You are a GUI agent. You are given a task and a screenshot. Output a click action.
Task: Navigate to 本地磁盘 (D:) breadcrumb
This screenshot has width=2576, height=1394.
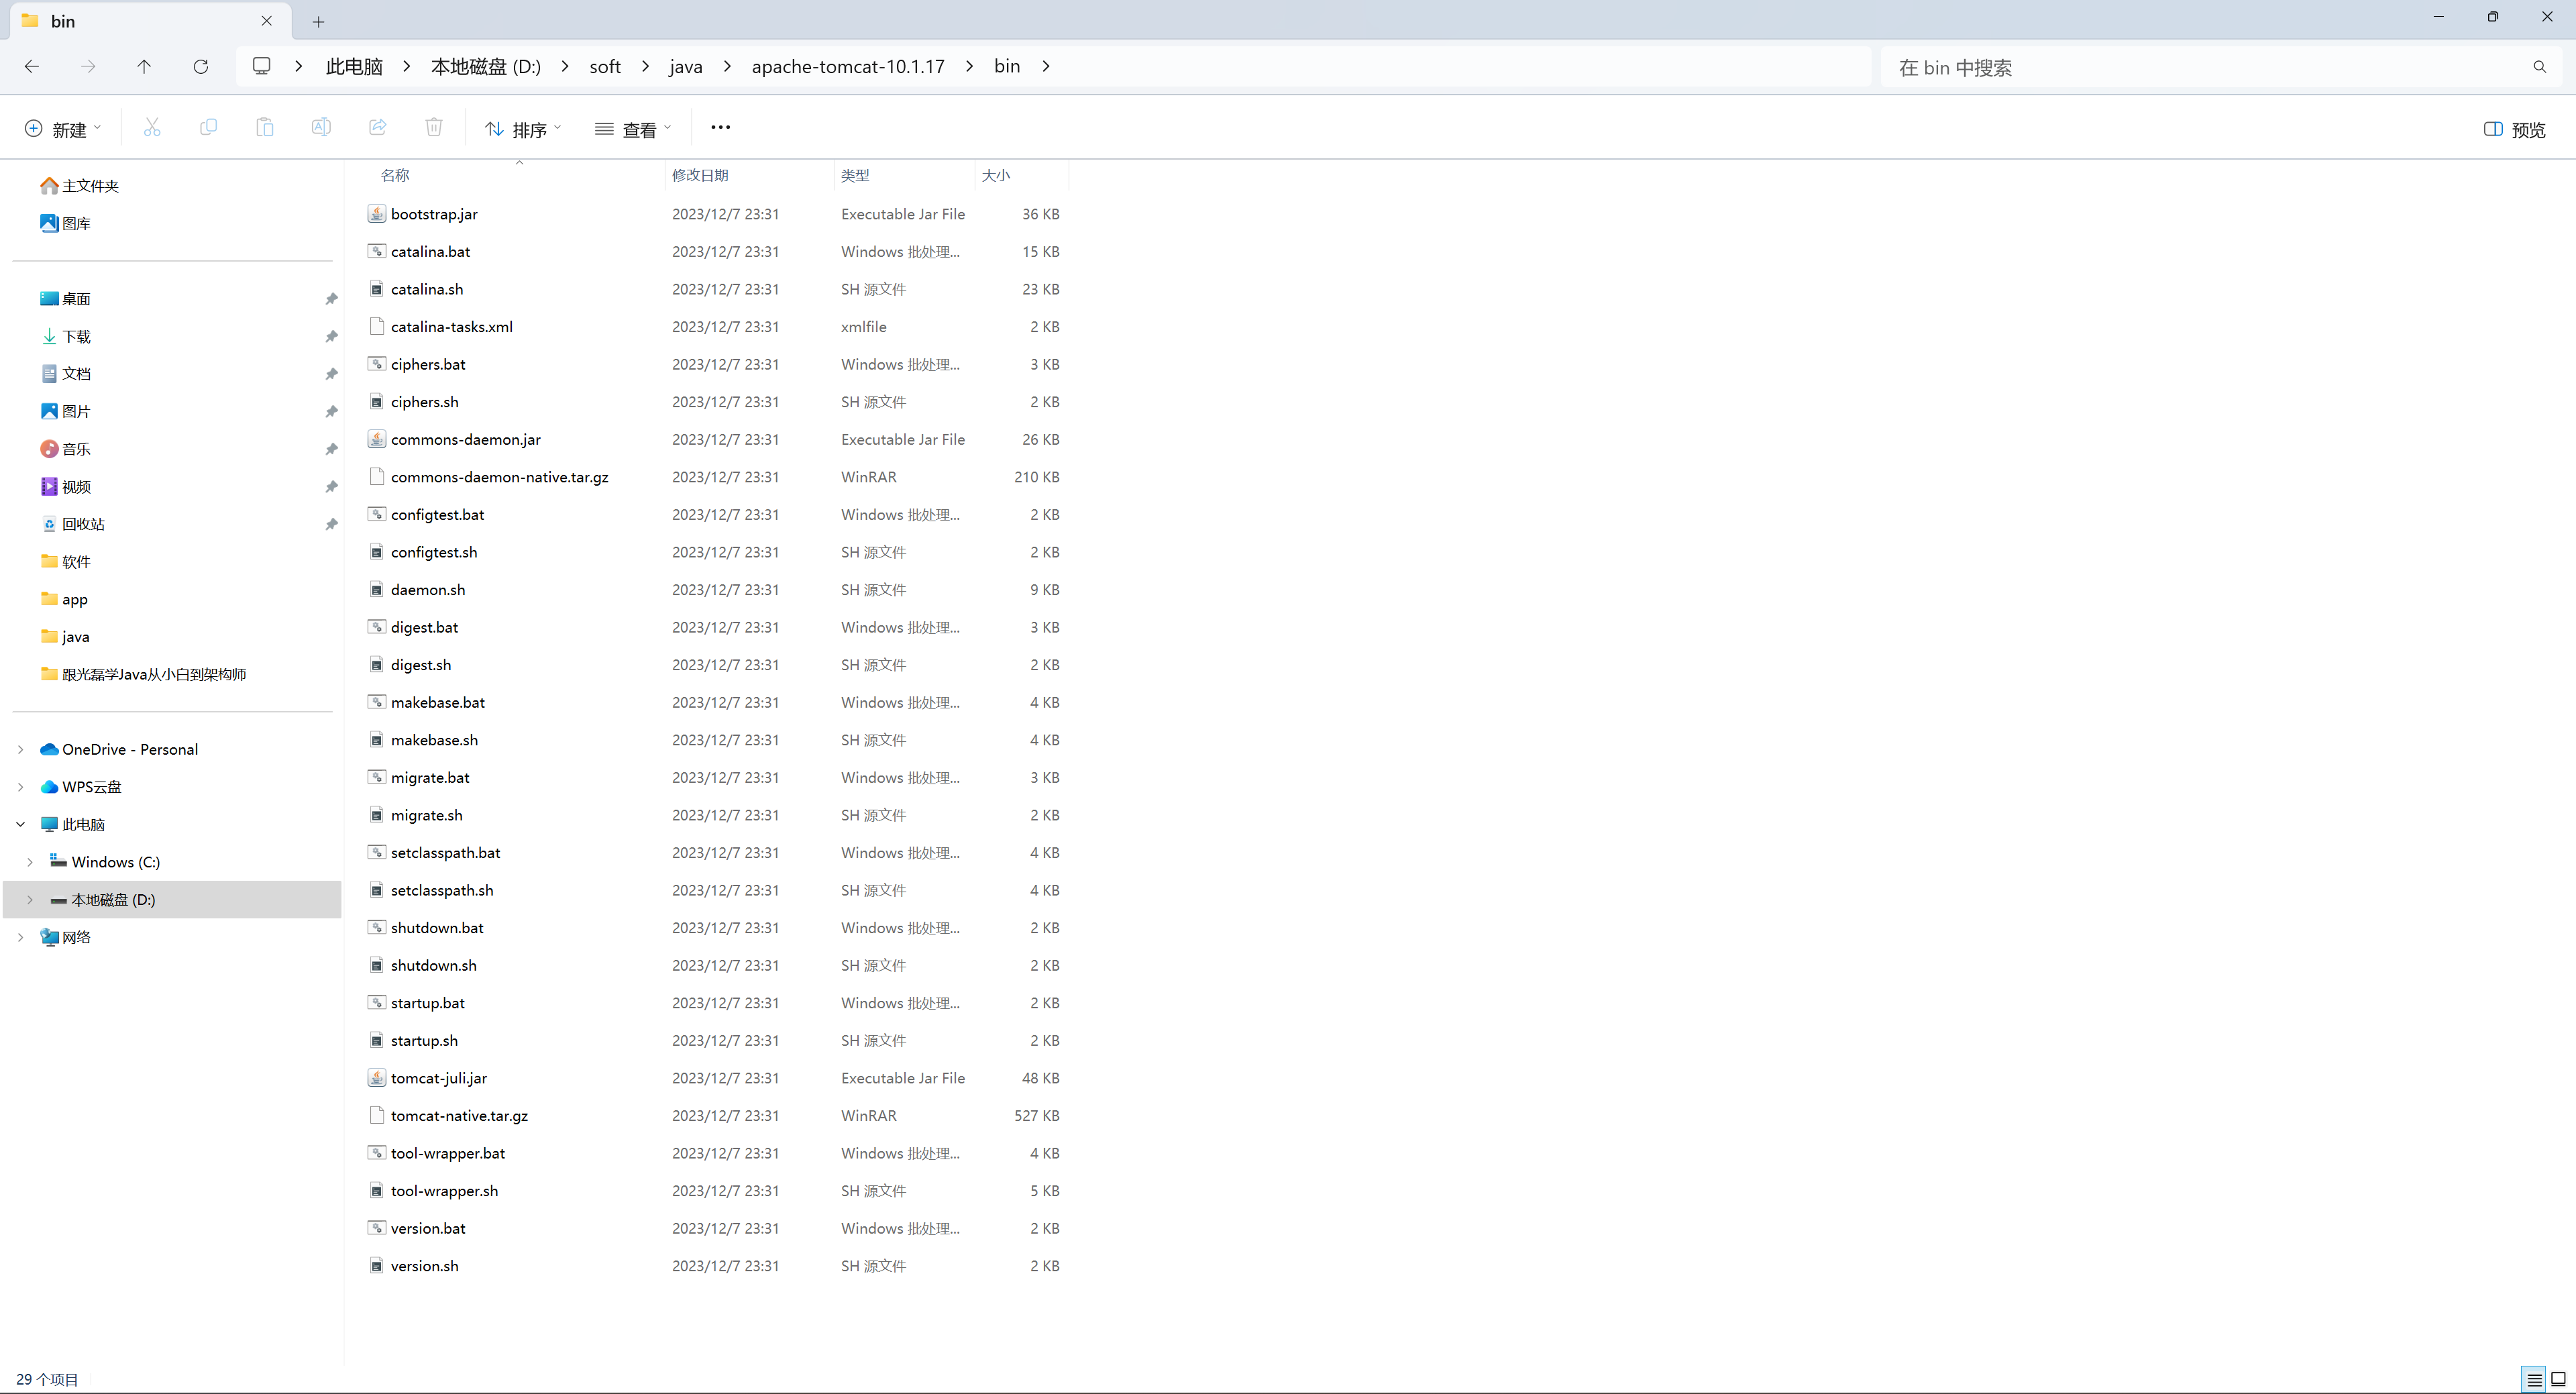(486, 66)
